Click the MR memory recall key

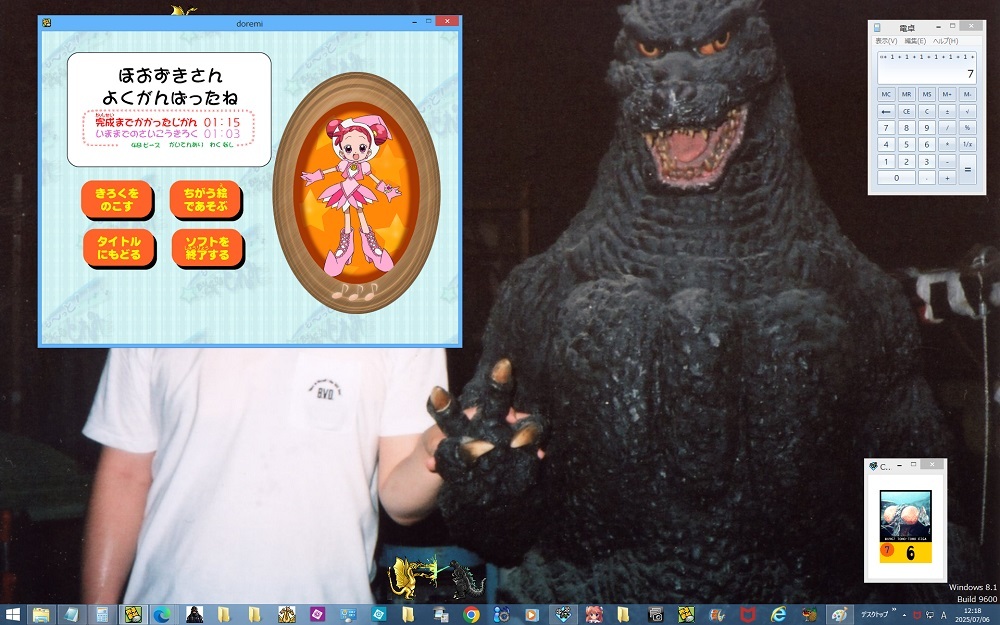pyautogui.click(x=906, y=94)
